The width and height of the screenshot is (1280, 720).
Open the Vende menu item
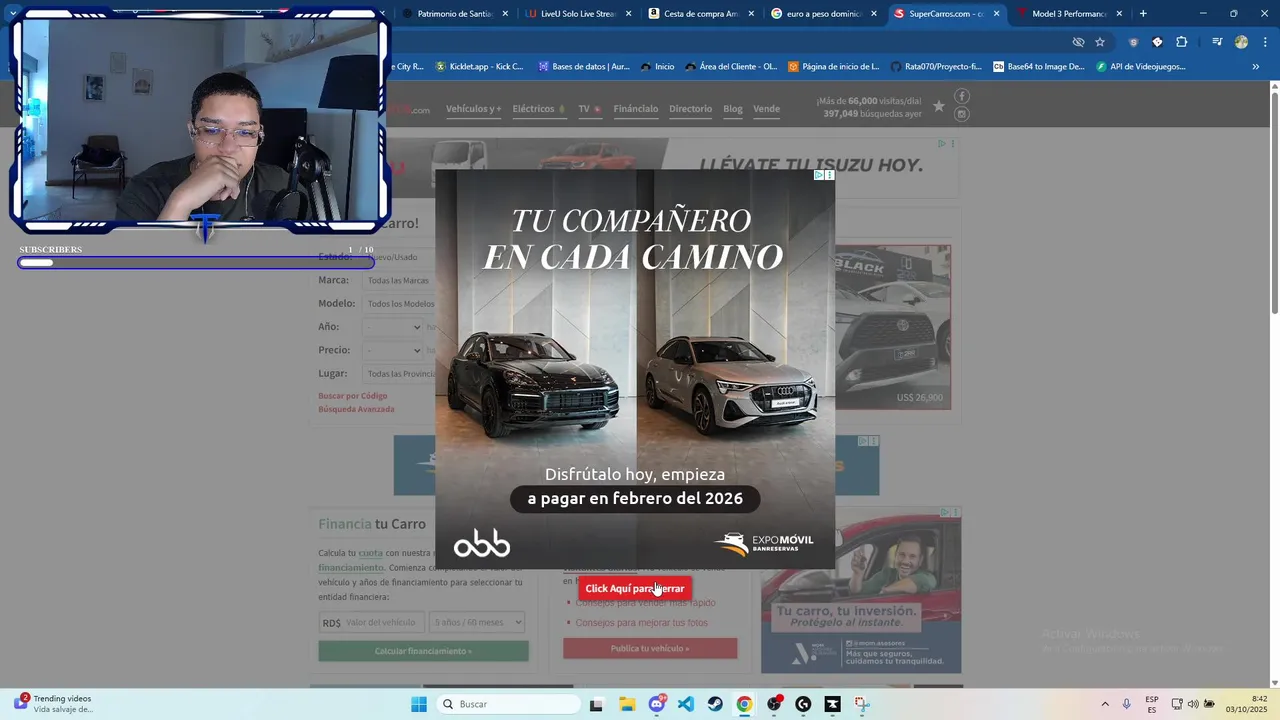click(766, 109)
